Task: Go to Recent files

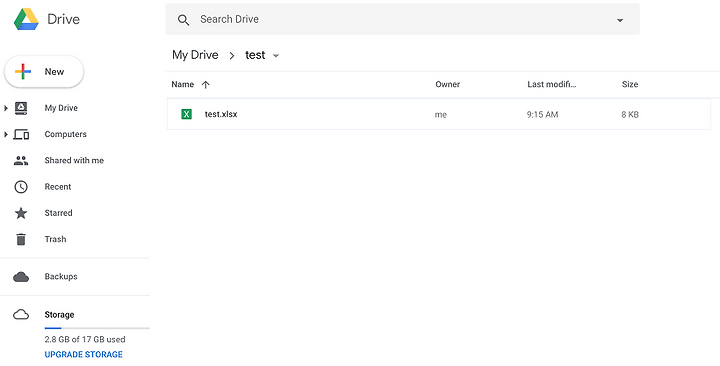Action: pos(58,186)
